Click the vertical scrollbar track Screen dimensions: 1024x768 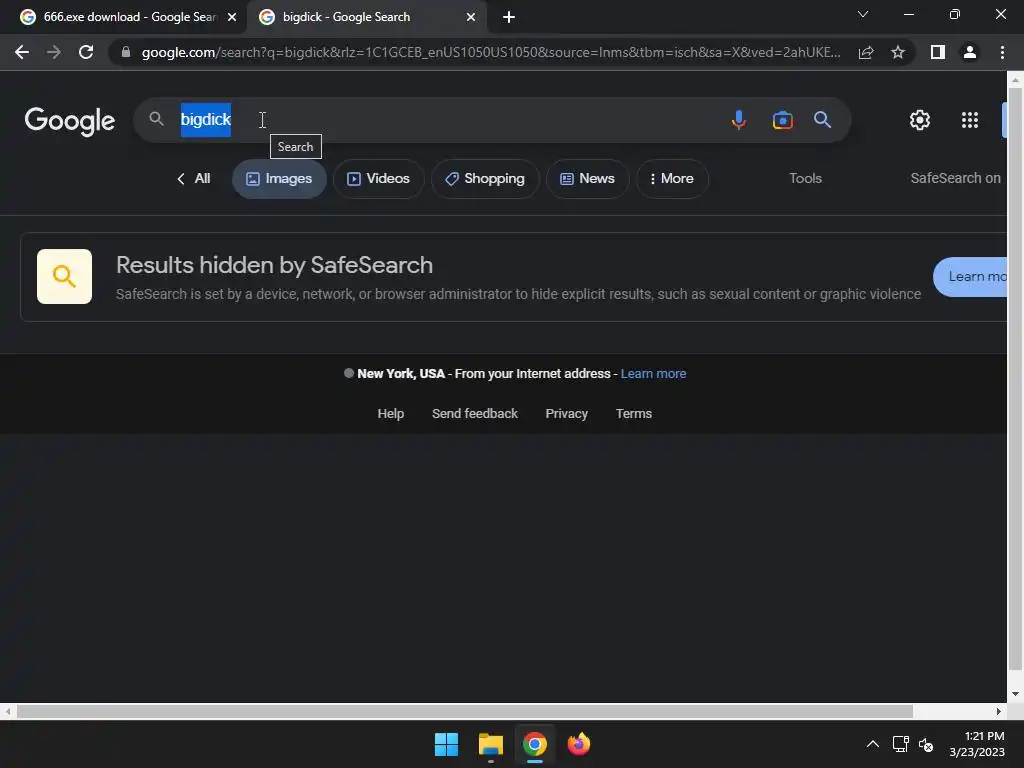(x=1015, y=379)
